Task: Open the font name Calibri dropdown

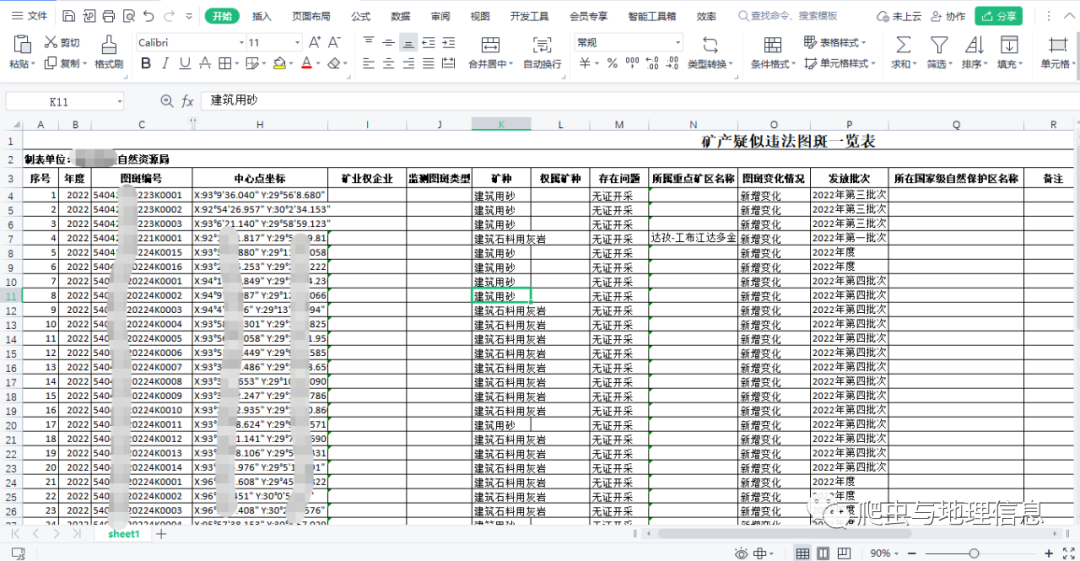Action: pyautogui.click(x=242, y=43)
